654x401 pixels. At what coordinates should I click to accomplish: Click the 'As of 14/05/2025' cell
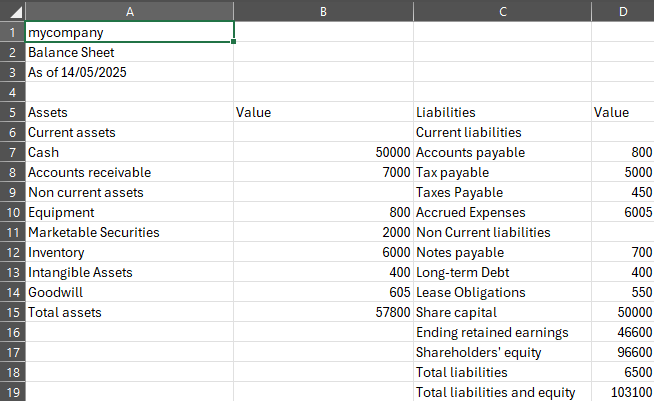(130, 72)
